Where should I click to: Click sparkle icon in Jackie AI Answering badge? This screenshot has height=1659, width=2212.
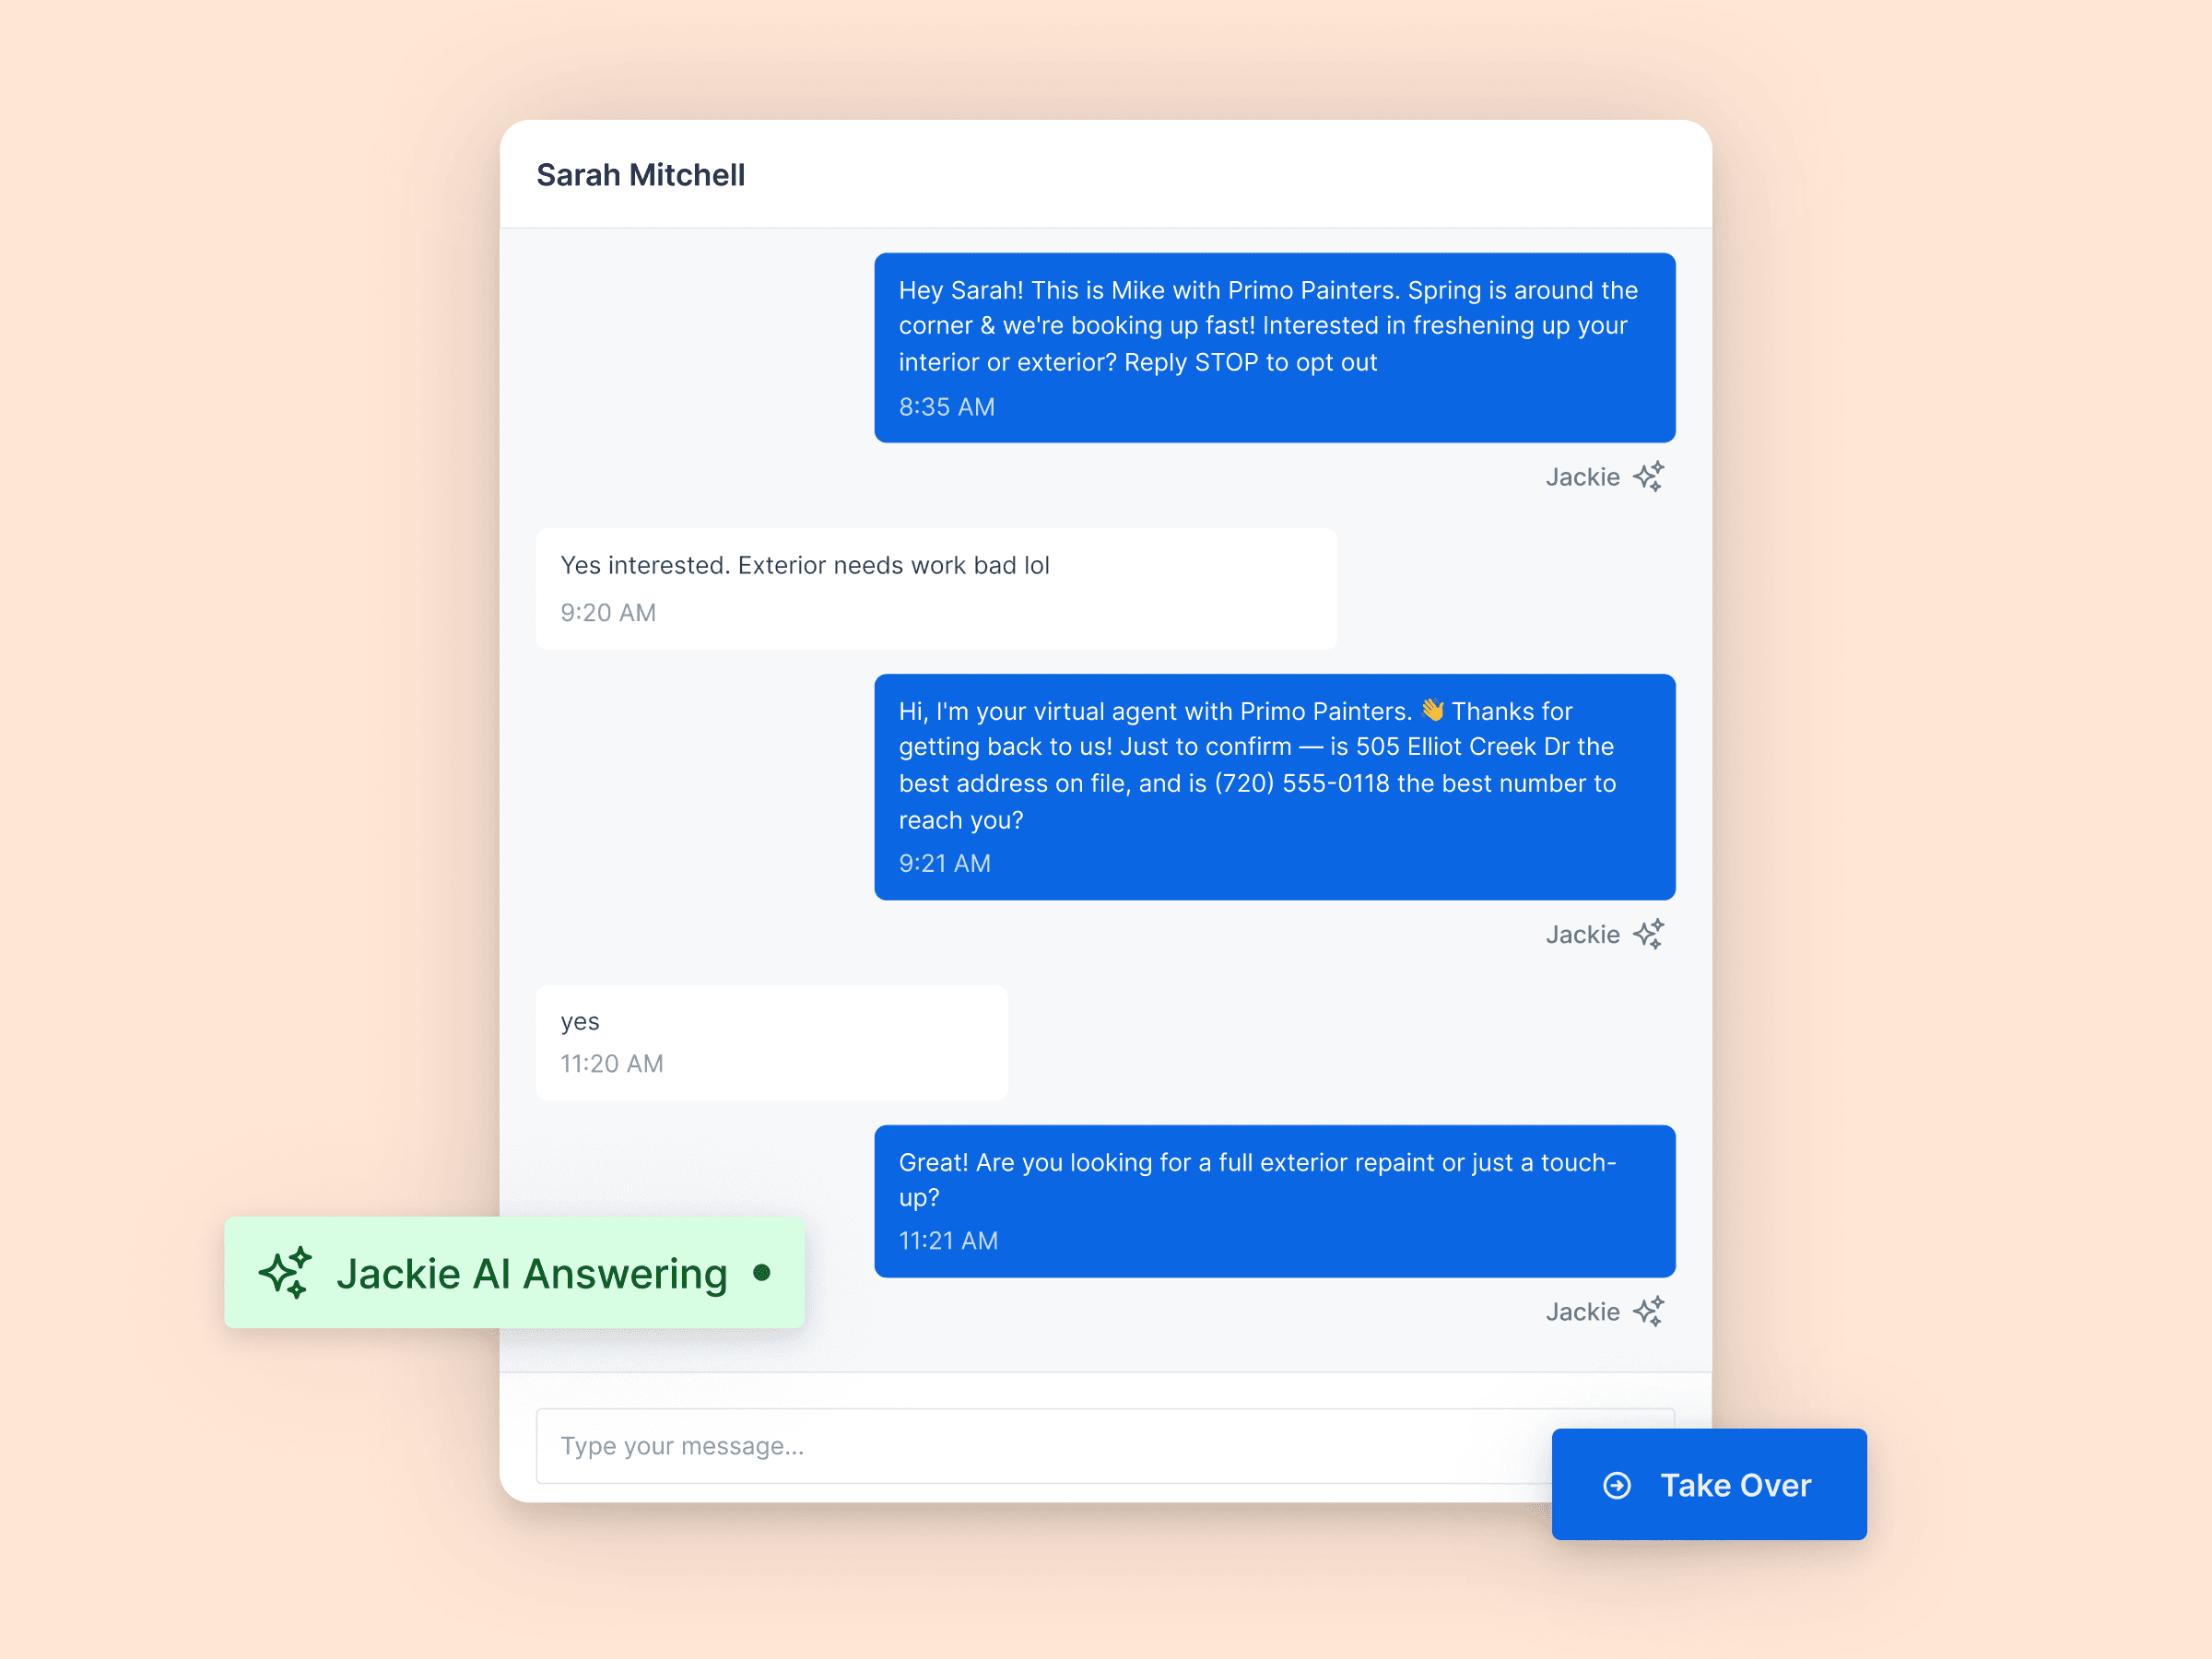click(285, 1273)
